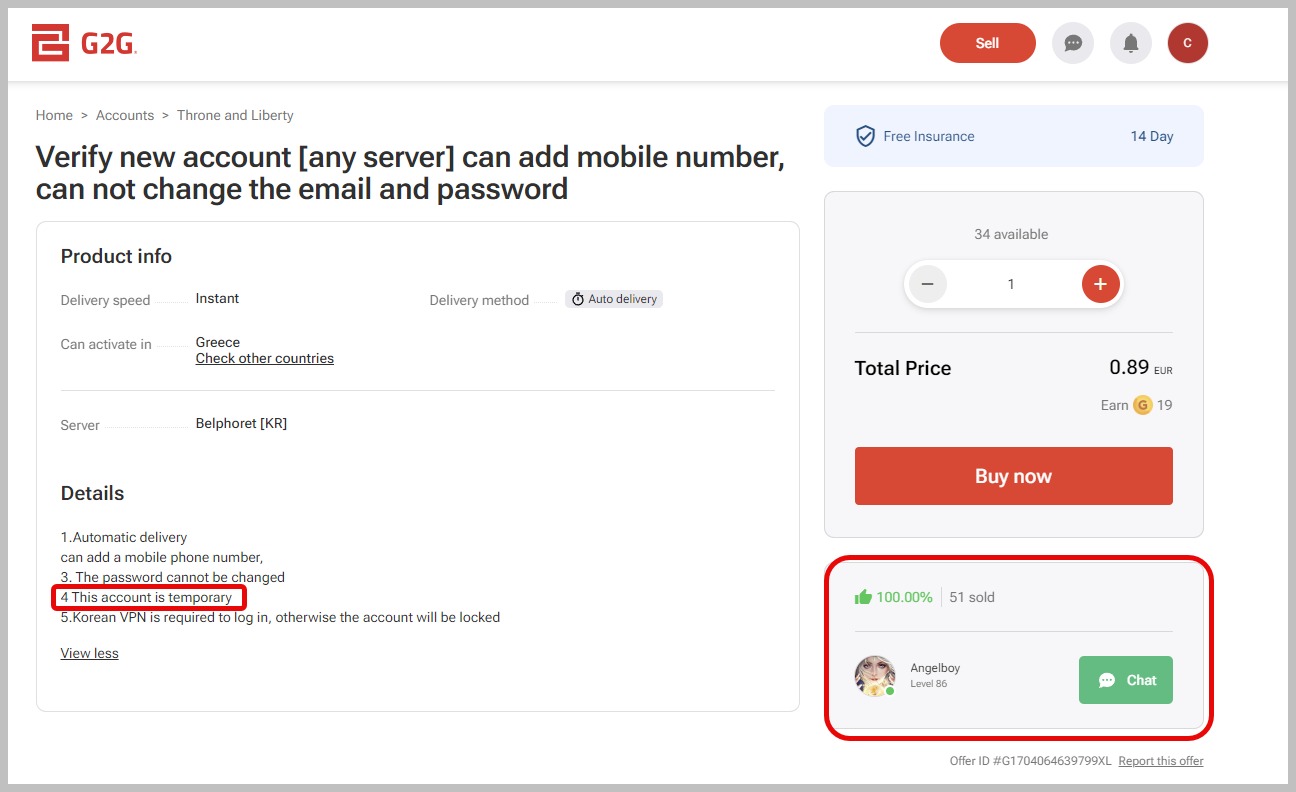Screen dimensions: 1296x792
Task: Click the 'Product info' heading
Action: coord(116,256)
